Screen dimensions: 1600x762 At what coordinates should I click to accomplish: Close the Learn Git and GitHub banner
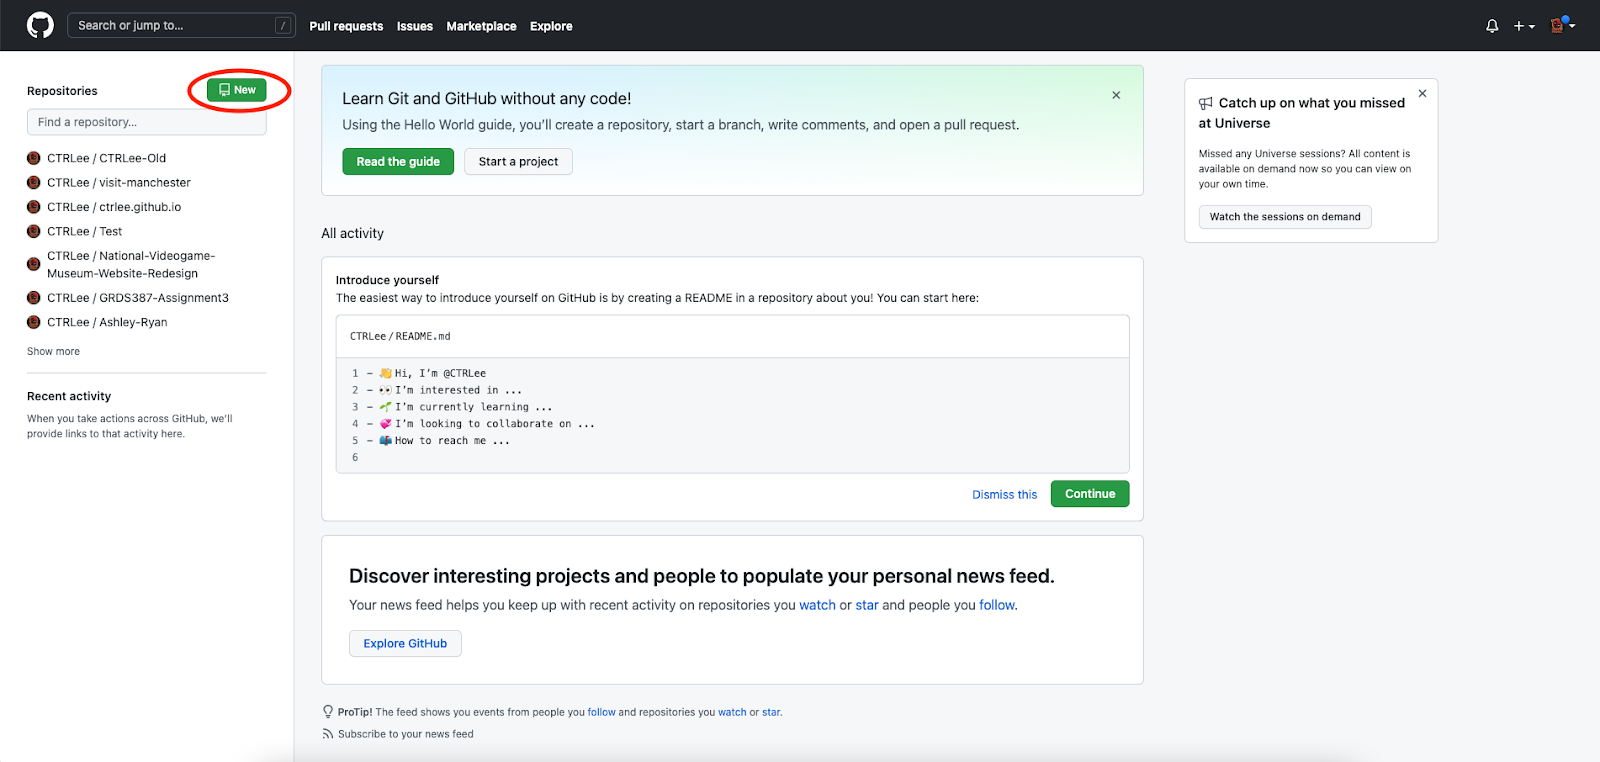click(x=1116, y=95)
